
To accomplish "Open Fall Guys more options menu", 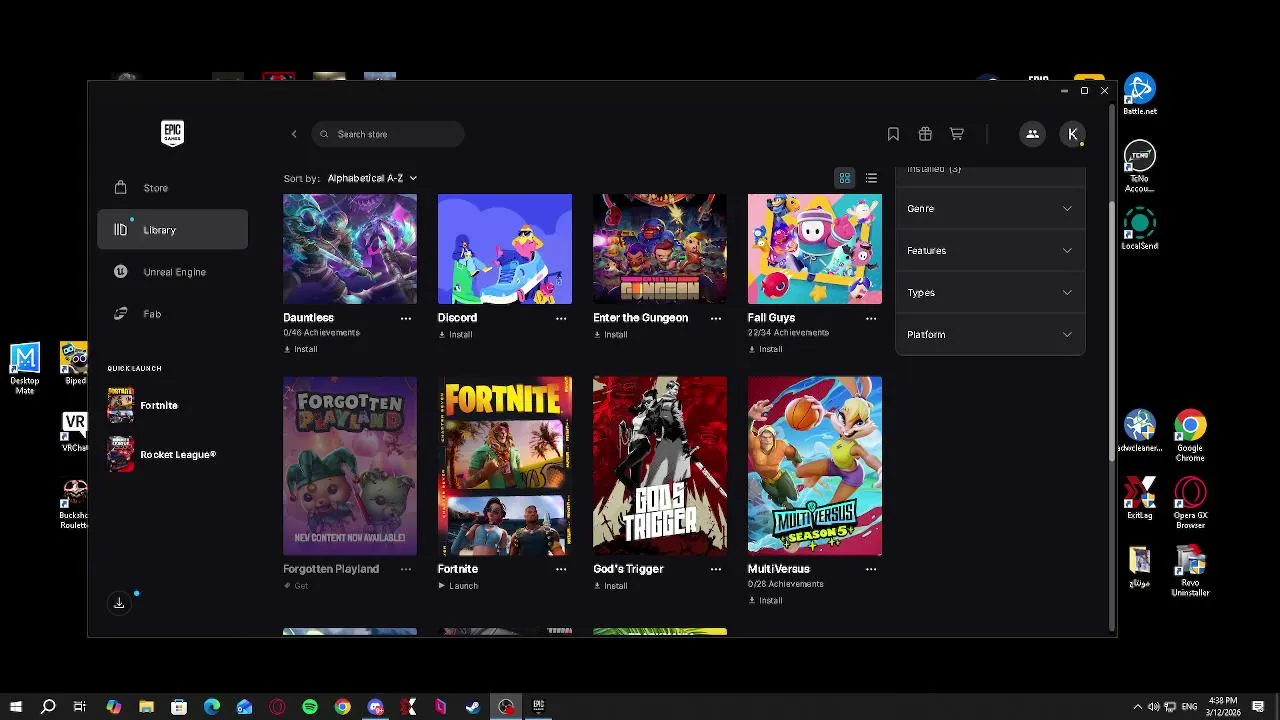I will pos(871,318).
